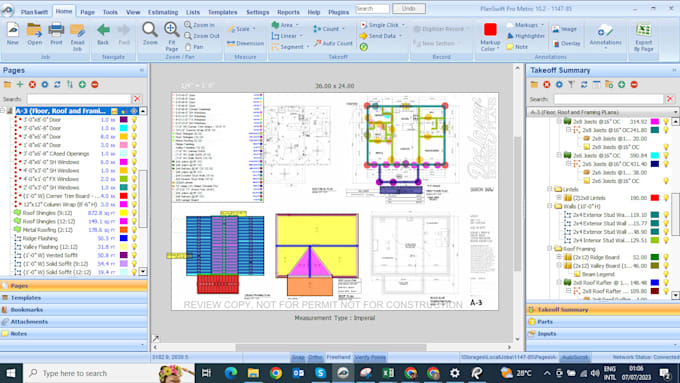Click Zoom In in Zoom/Pan group
The height and width of the screenshot is (383, 680).
199,25
